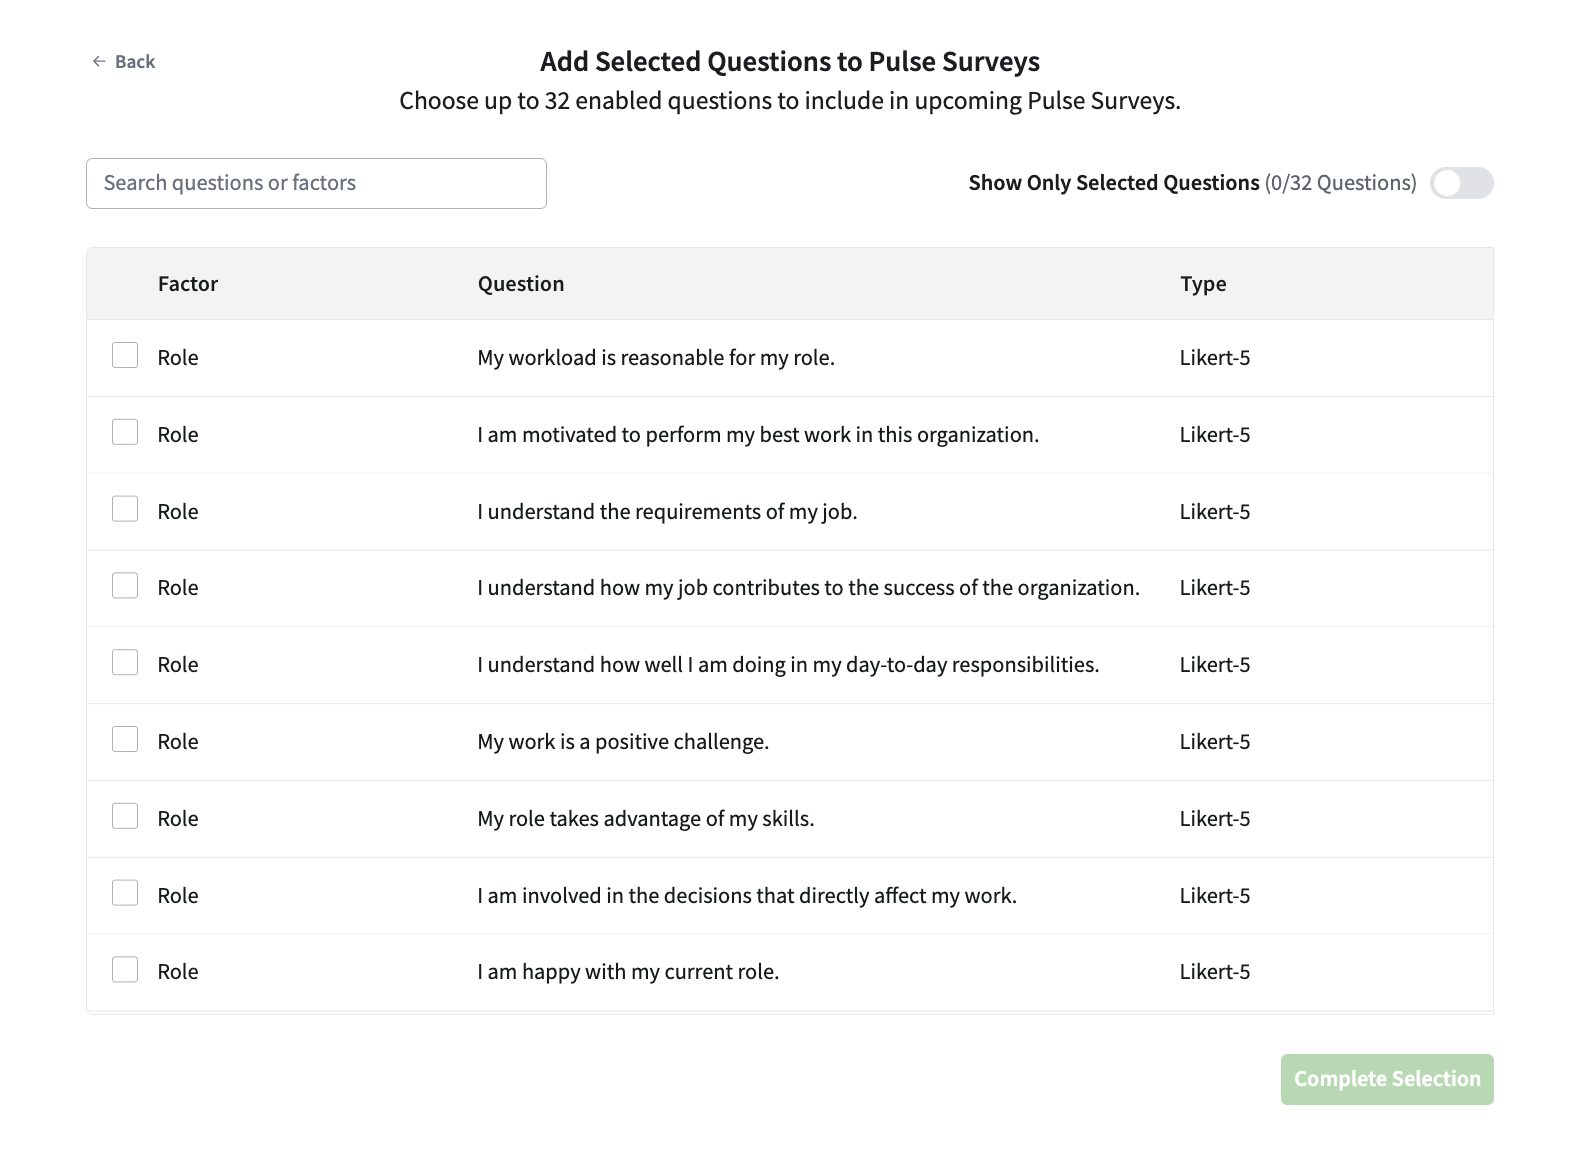
Task: Click the Back arrow icon
Action: point(99,62)
